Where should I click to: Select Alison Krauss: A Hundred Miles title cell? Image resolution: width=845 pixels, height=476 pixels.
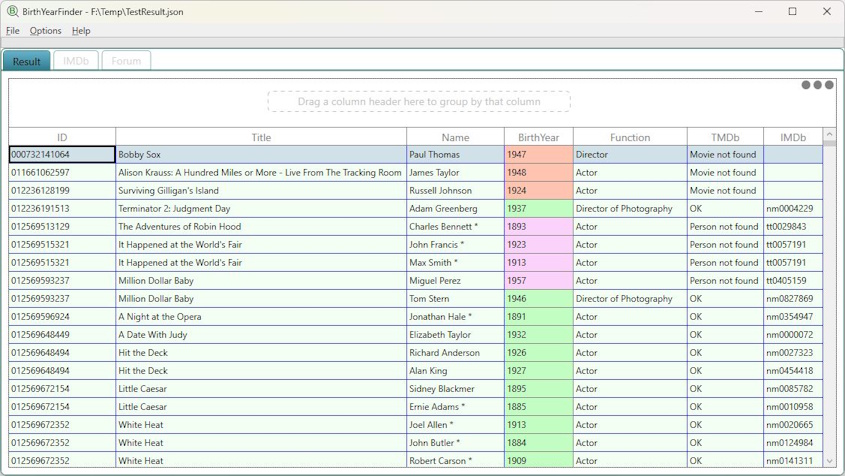click(x=261, y=173)
